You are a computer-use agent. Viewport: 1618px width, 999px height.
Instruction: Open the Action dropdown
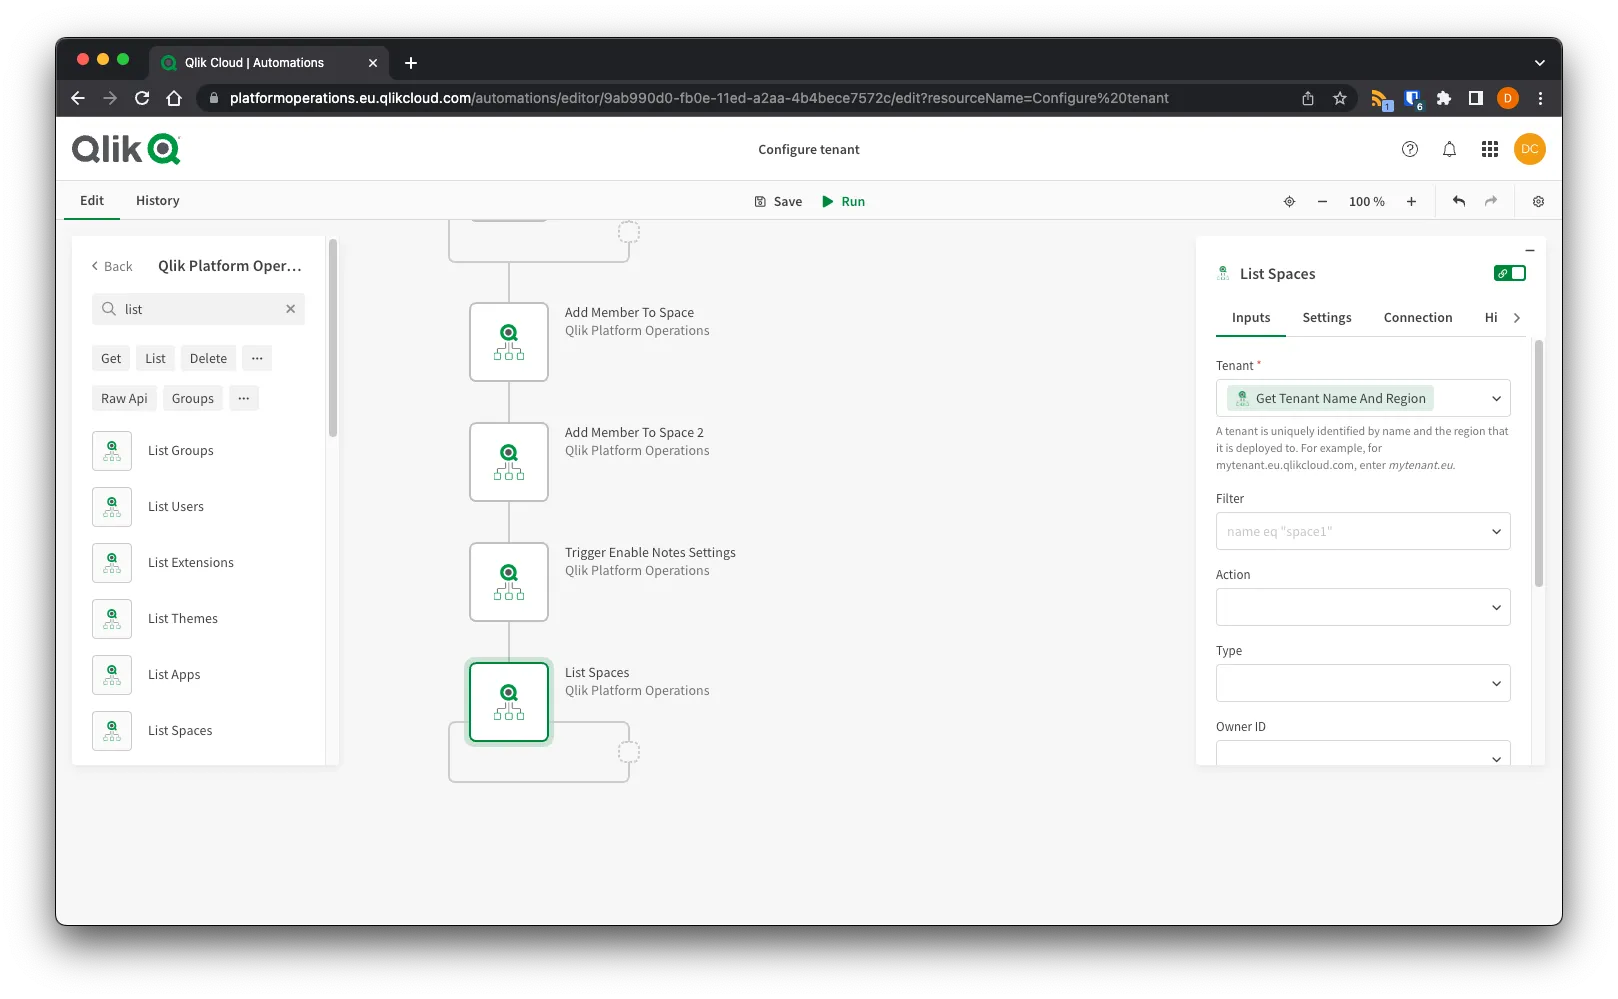1362,607
